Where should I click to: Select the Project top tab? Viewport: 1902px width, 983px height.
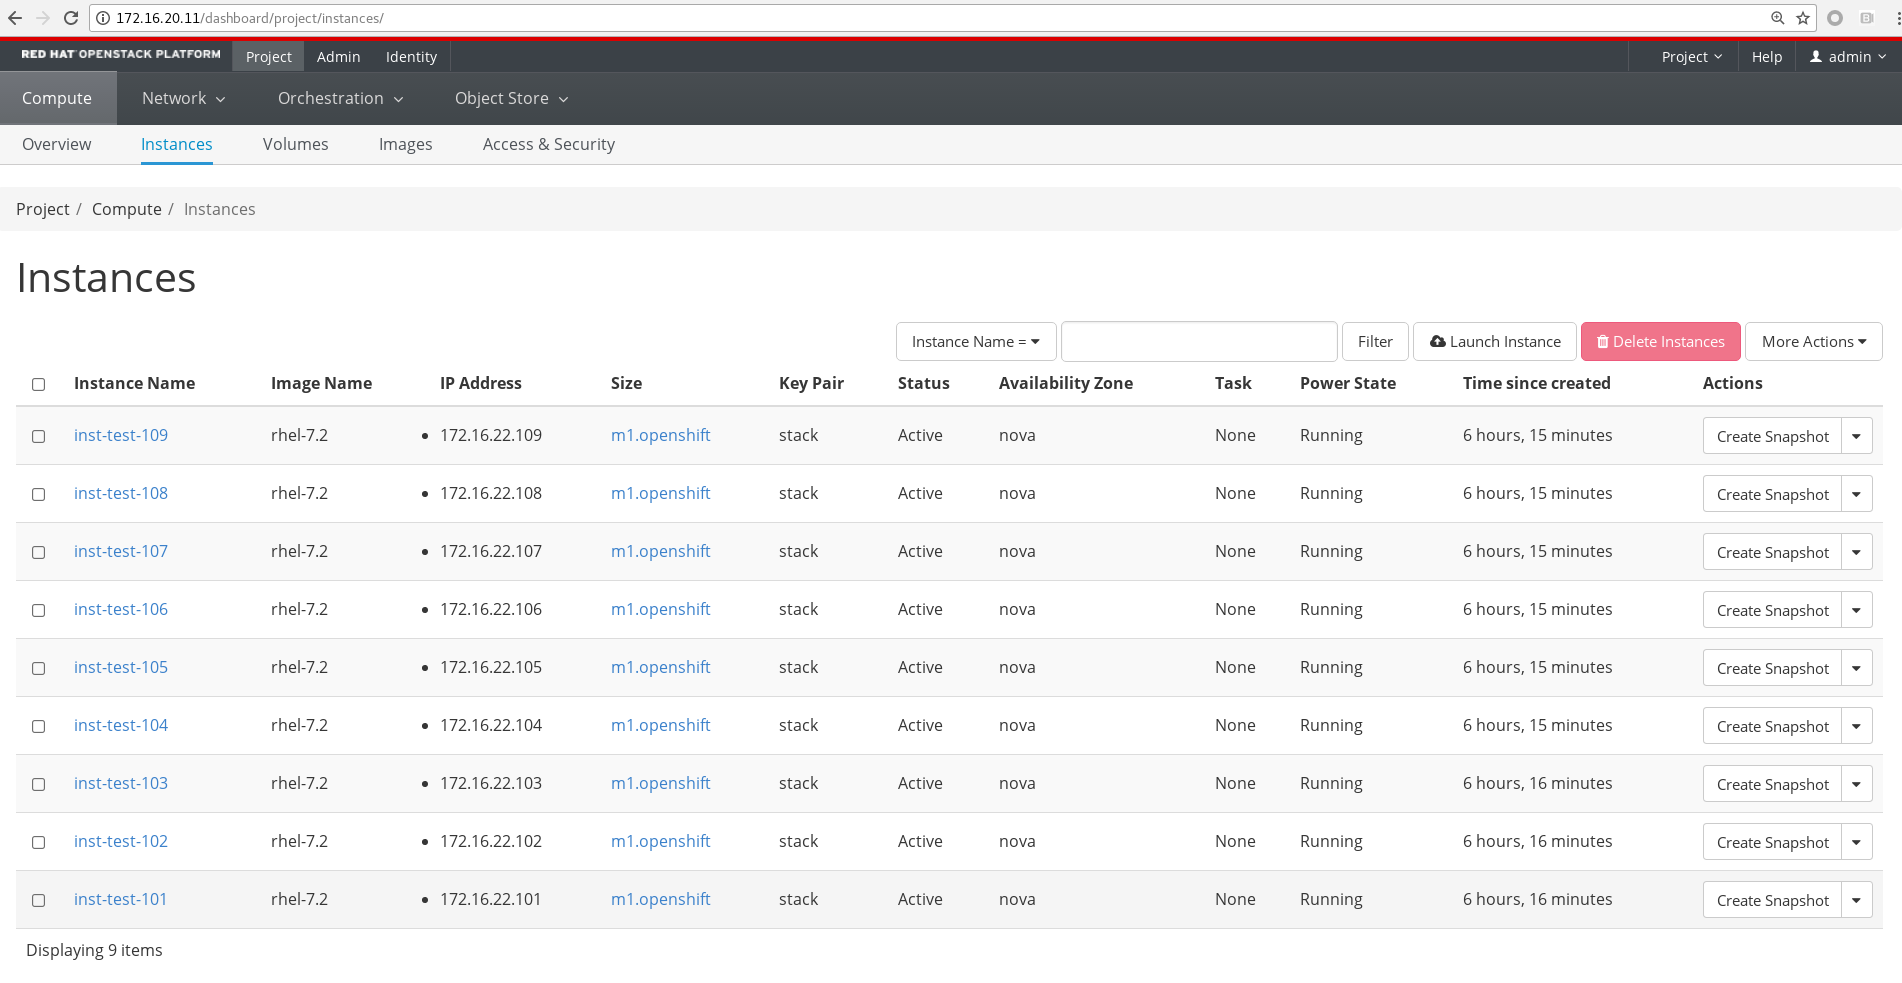click(x=268, y=57)
